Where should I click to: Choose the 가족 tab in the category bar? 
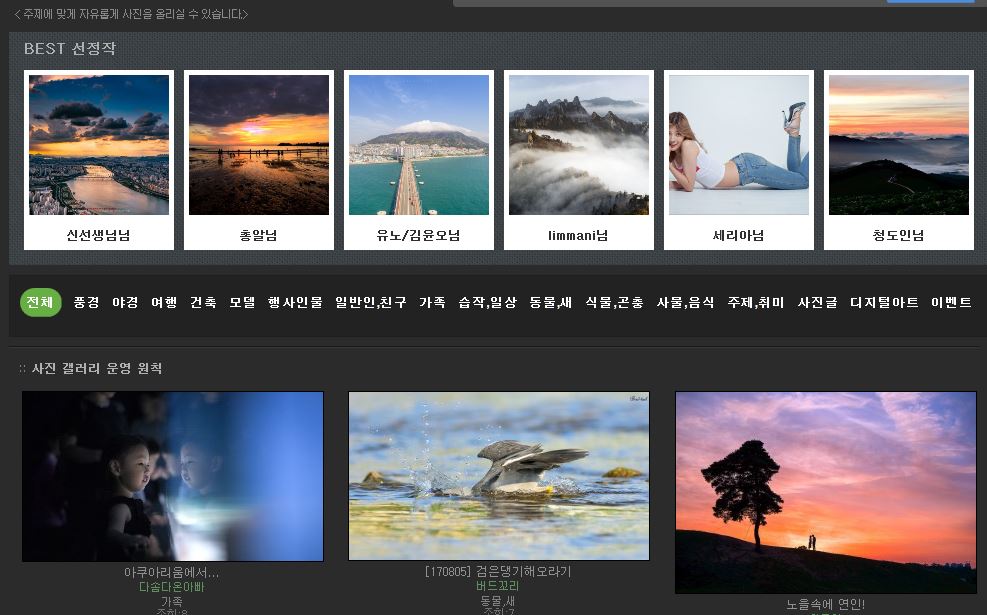click(x=432, y=302)
